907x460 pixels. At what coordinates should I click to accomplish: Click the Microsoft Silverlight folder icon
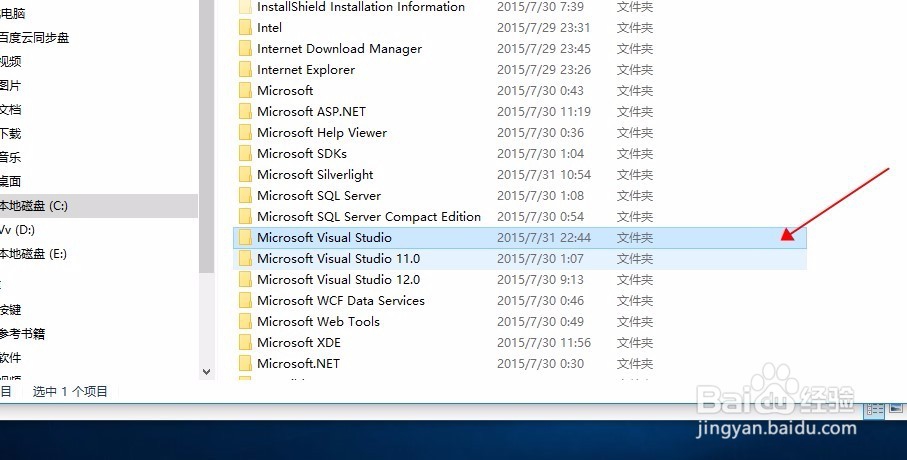click(x=245, y=175)
